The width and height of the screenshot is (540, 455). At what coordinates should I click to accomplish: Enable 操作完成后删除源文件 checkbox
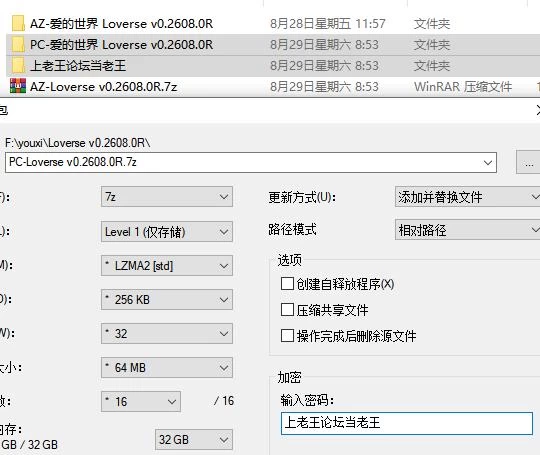click(287, 335)
